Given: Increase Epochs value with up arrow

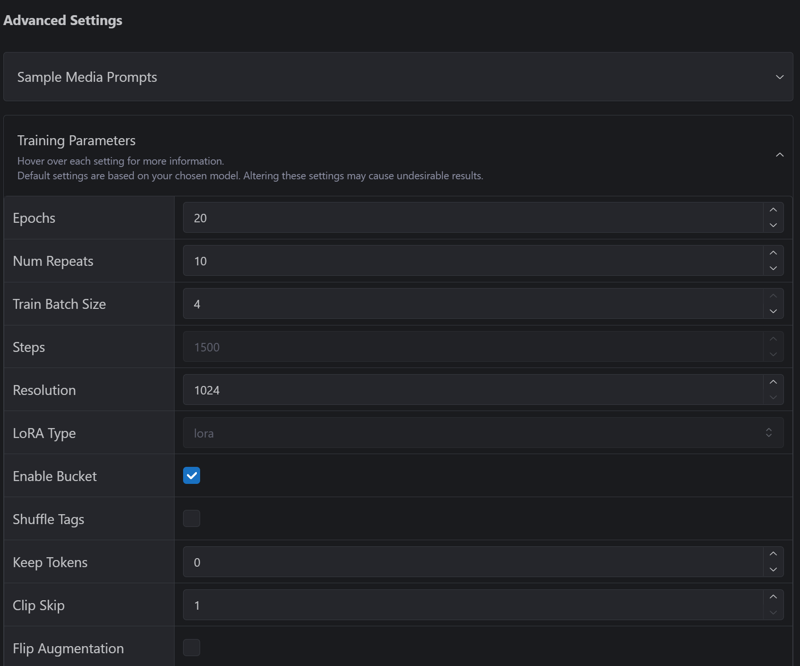Looking at the screenshot, I should tap(772, 211).
